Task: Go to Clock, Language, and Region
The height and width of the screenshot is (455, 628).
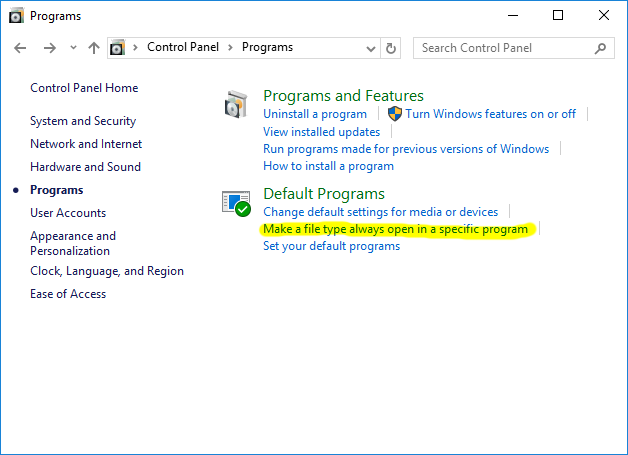Action: tap(107, 271)
